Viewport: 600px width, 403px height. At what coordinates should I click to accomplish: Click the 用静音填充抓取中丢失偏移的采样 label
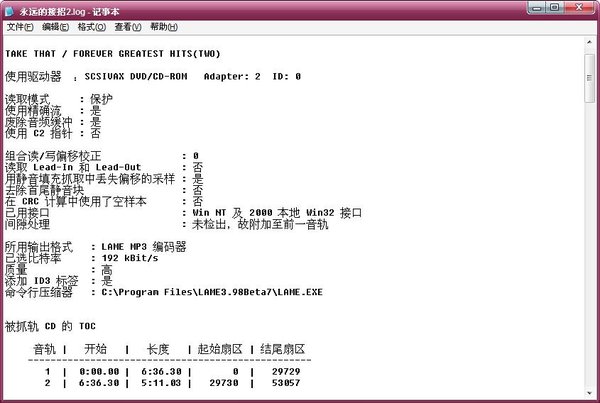click(x=90, y=179)
